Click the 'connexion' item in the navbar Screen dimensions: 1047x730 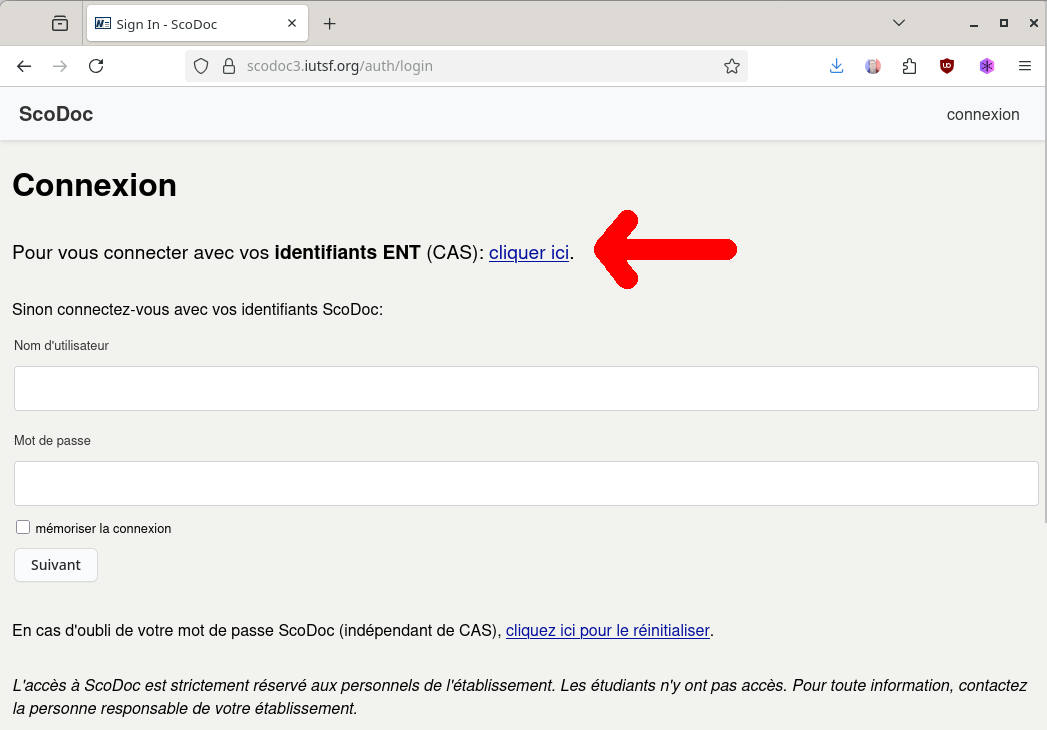tap(982, 114)
